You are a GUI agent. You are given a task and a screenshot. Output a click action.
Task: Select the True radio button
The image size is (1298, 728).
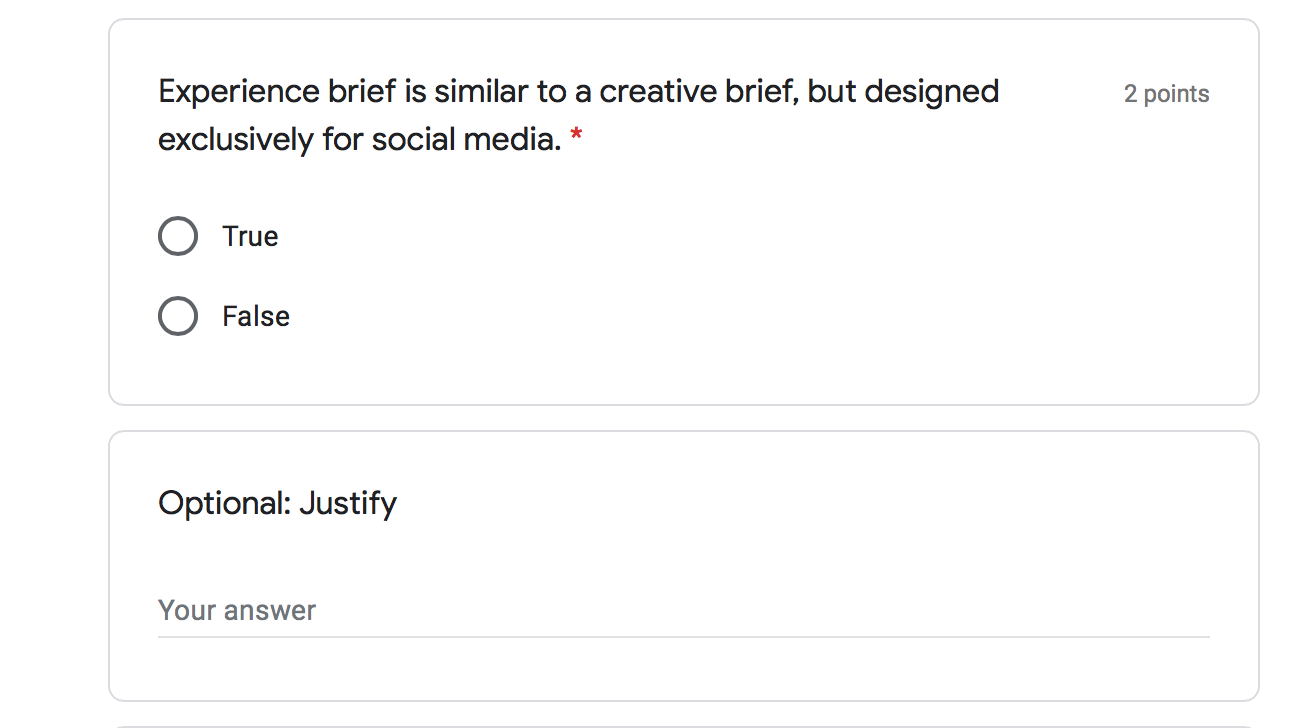coord(178,236)
